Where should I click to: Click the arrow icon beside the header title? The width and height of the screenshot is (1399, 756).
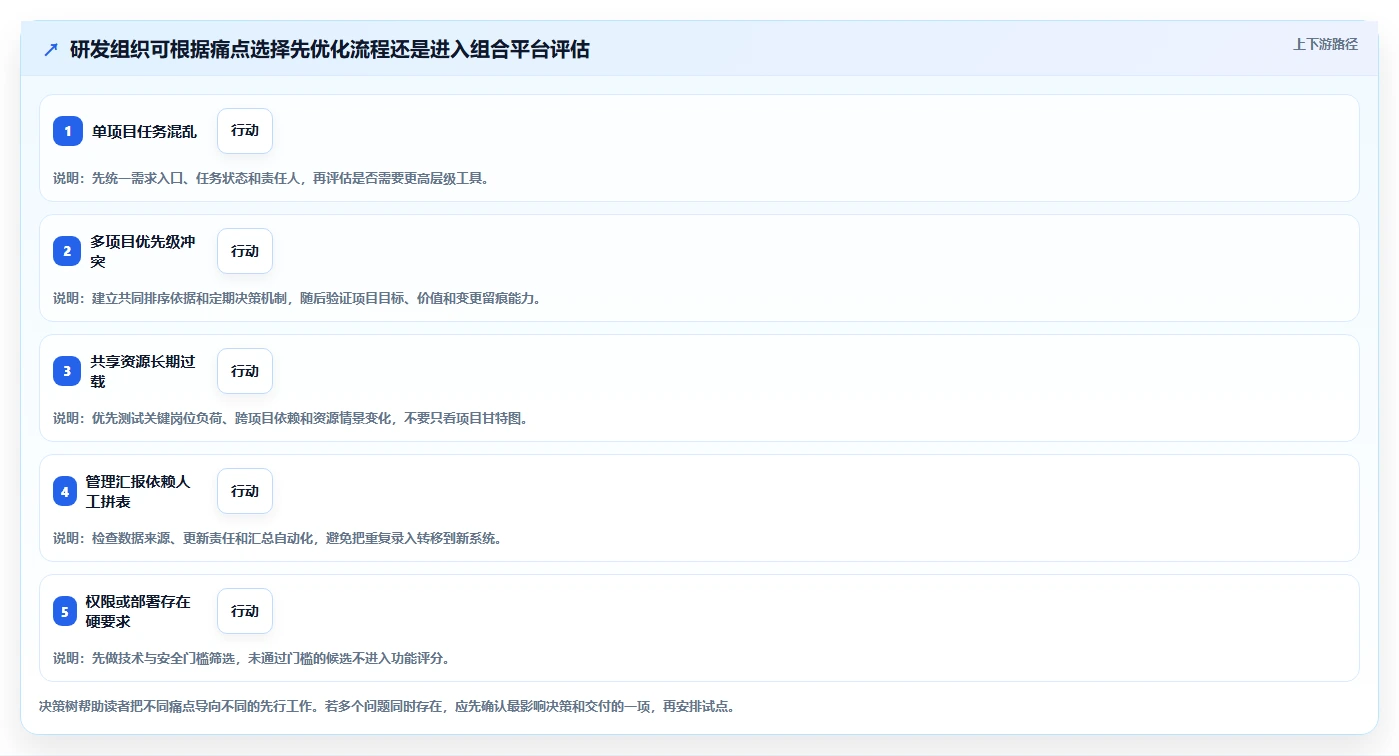[51, 49]
